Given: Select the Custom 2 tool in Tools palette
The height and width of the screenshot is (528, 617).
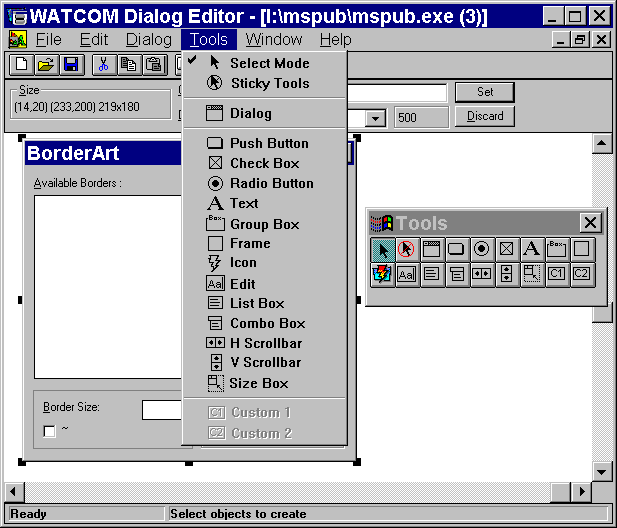Looking at the screenshot, I should pos(582,274).
